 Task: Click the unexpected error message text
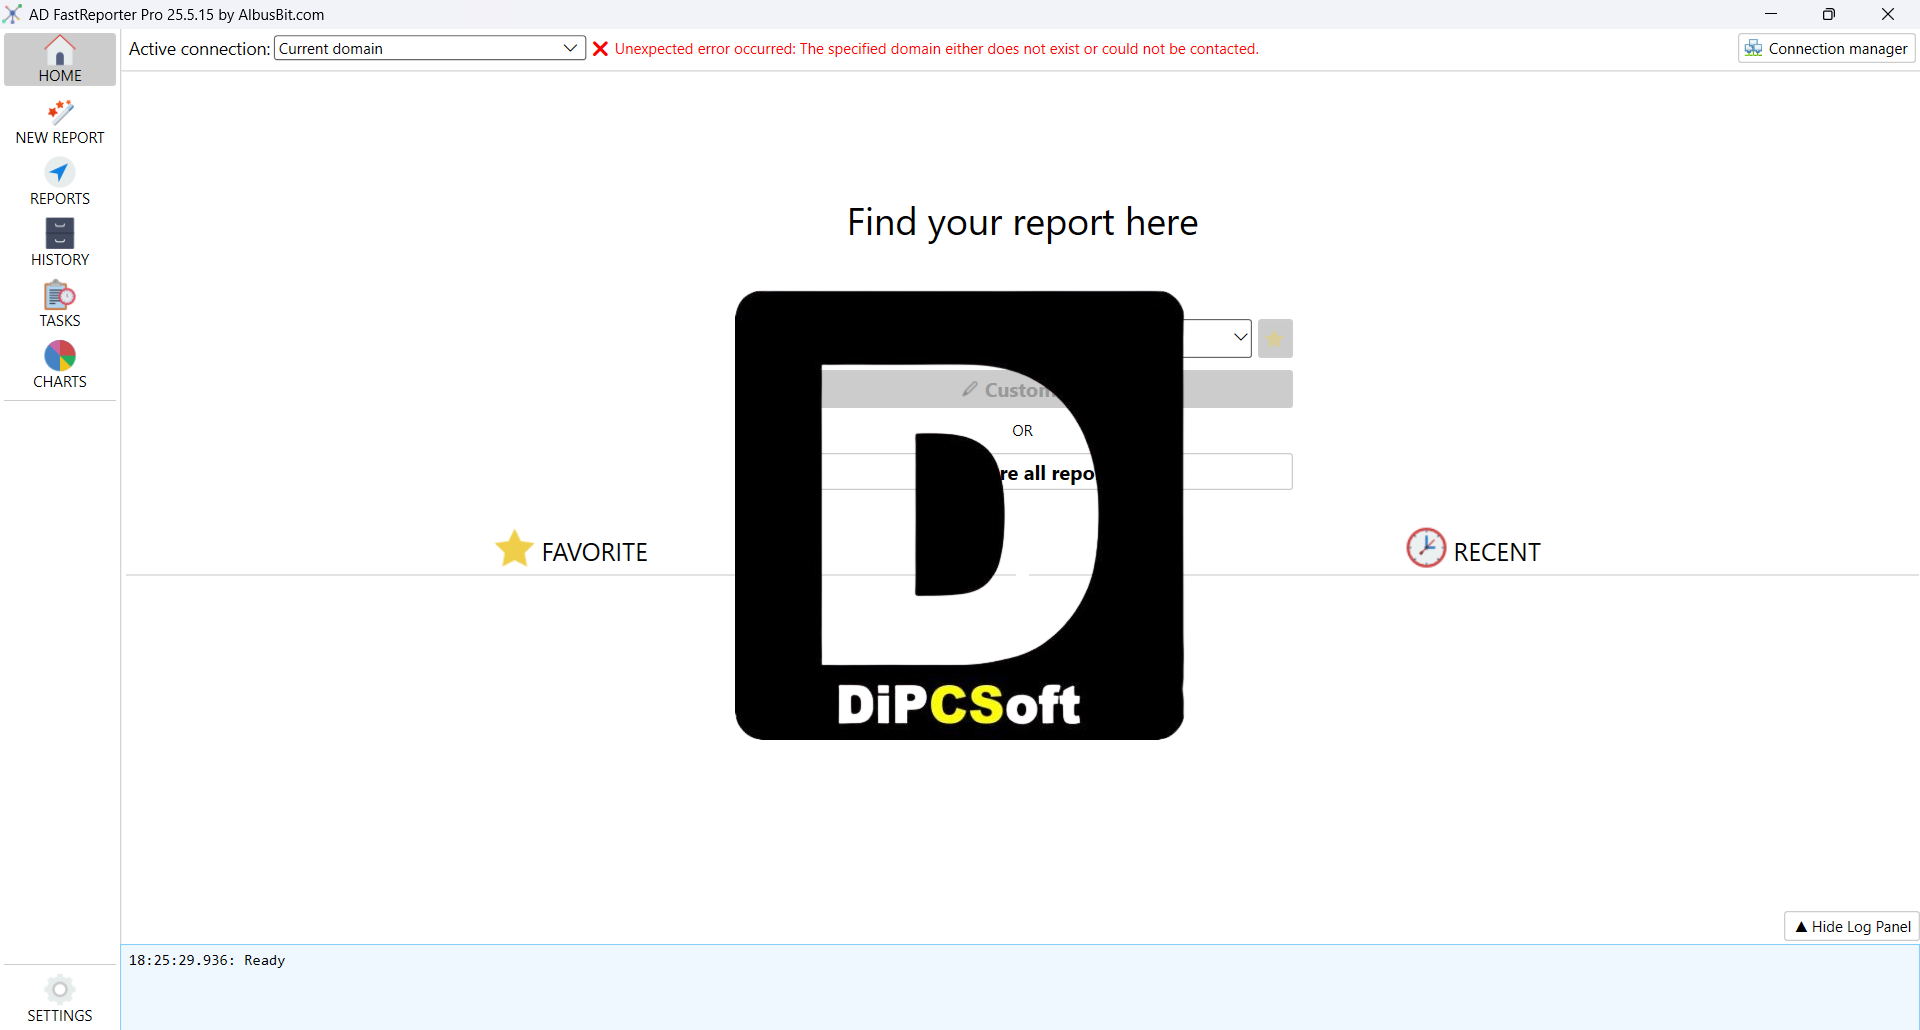pyautogui.click(x=937, y=49)
